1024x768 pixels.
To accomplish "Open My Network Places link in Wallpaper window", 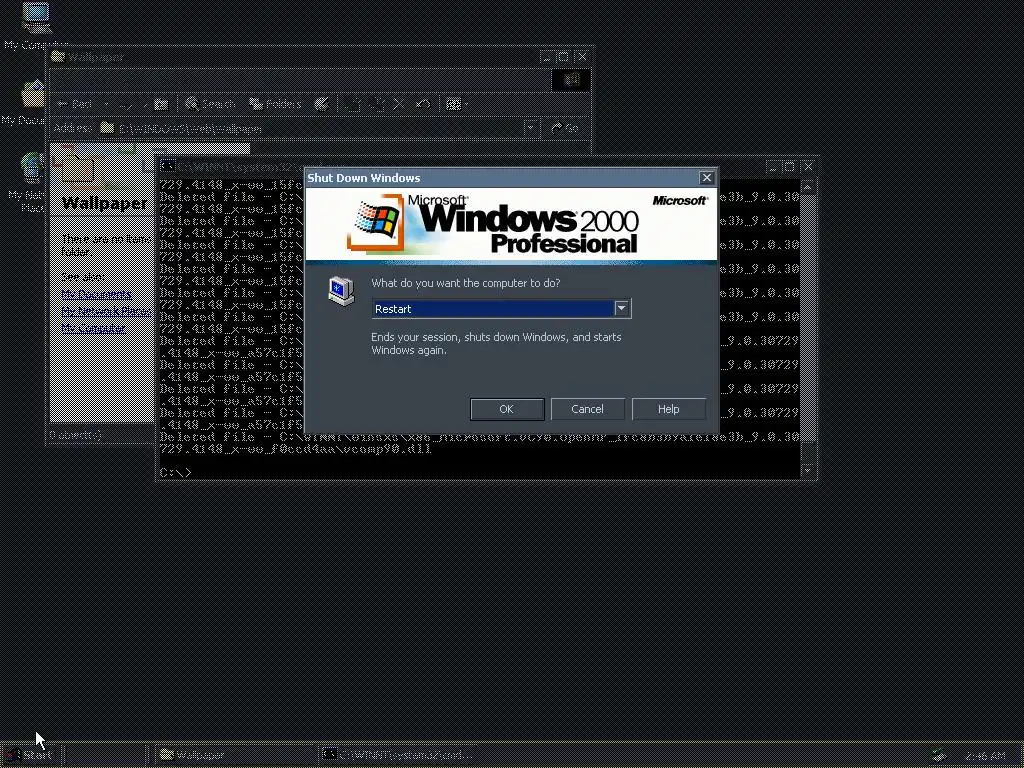I will 106,312.
